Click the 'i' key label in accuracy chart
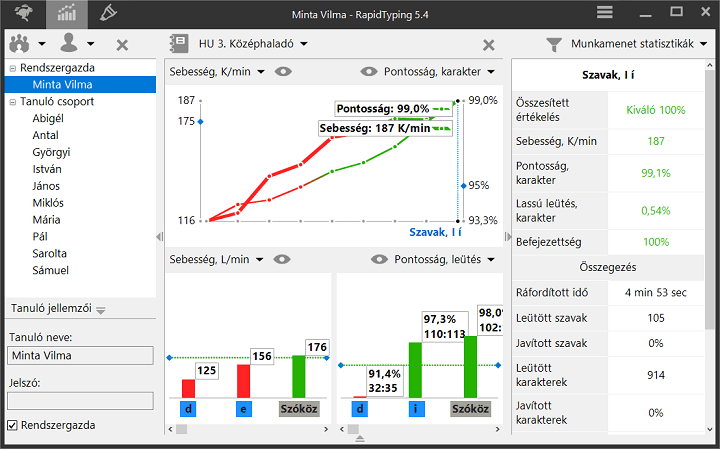Image resolution: width=720 pixels, height=449 pixels. 416,409
